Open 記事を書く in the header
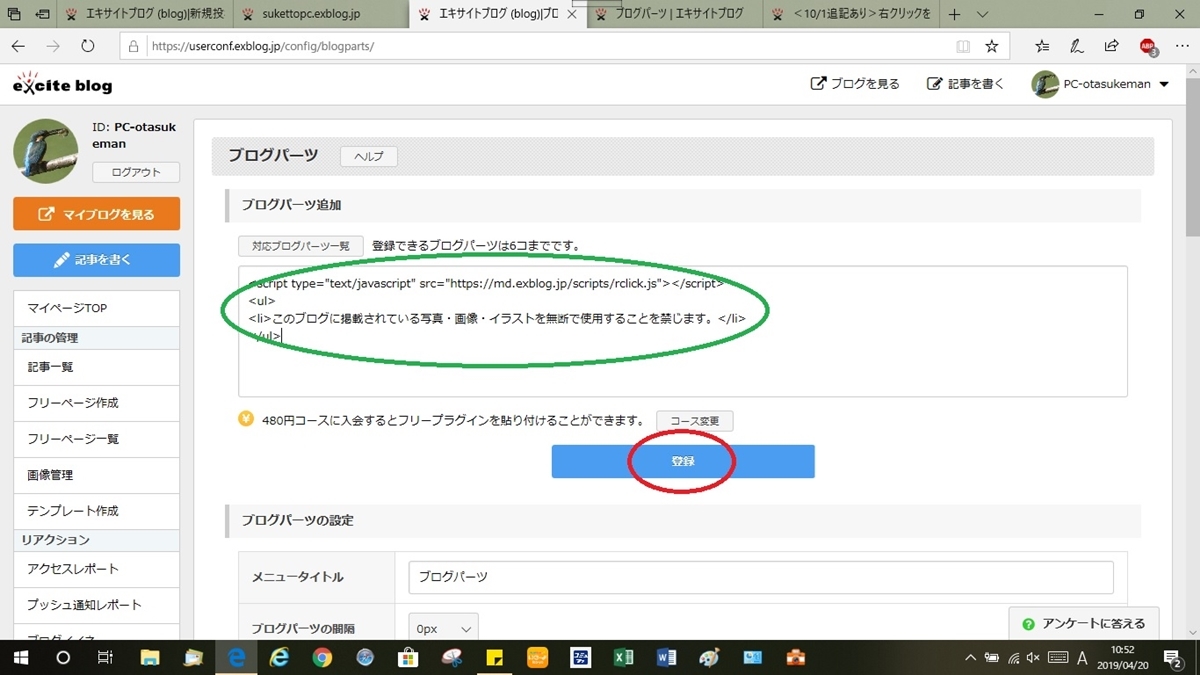Image resolution: width=1200 pixels, height=675 pixels. point(965,84)
